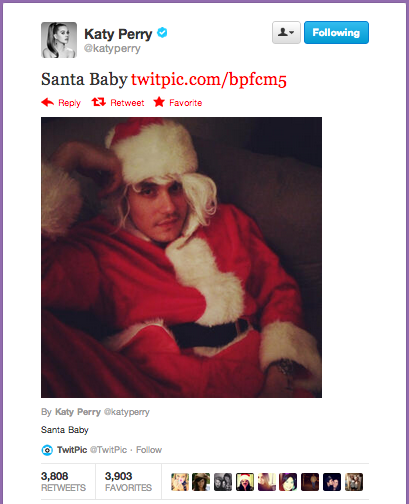Click the Reply arrow icon

coord(48,102)
